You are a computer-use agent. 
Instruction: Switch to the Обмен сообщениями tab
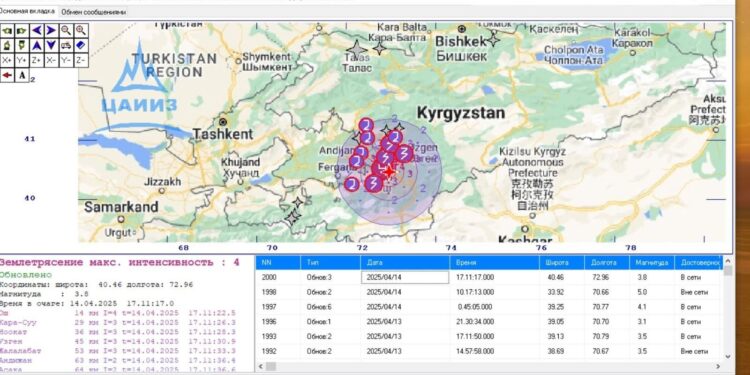tap(94, 12)
